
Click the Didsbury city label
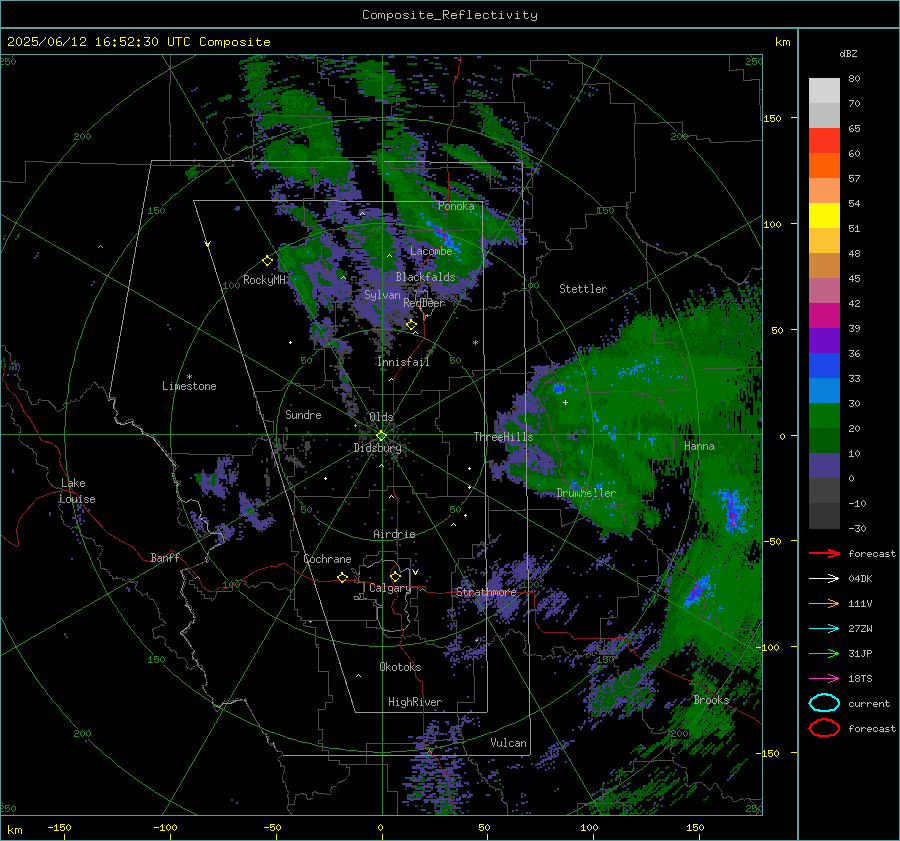(377, 448)
